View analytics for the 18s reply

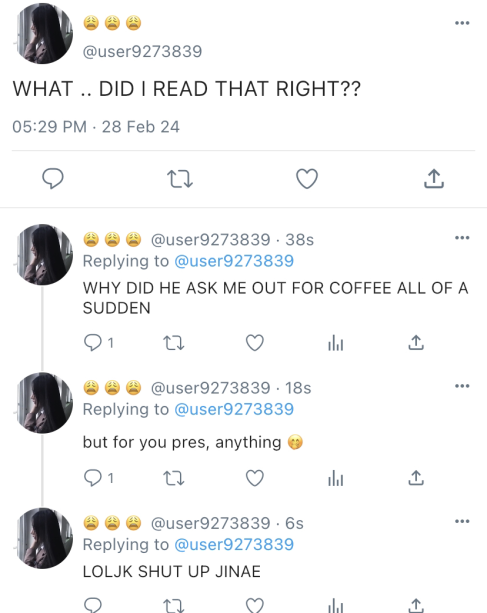click(336, 478)
